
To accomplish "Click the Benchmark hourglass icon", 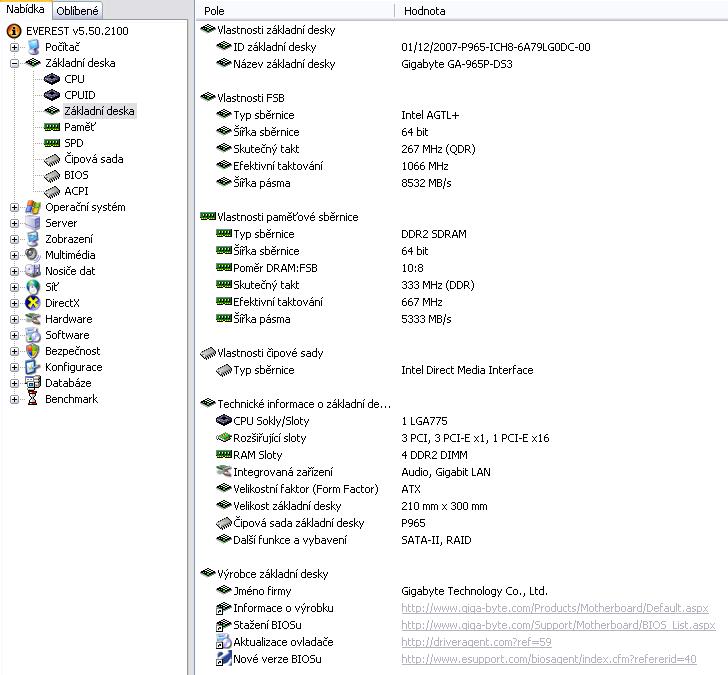I will pyautogui.click(x=33, y=399).
